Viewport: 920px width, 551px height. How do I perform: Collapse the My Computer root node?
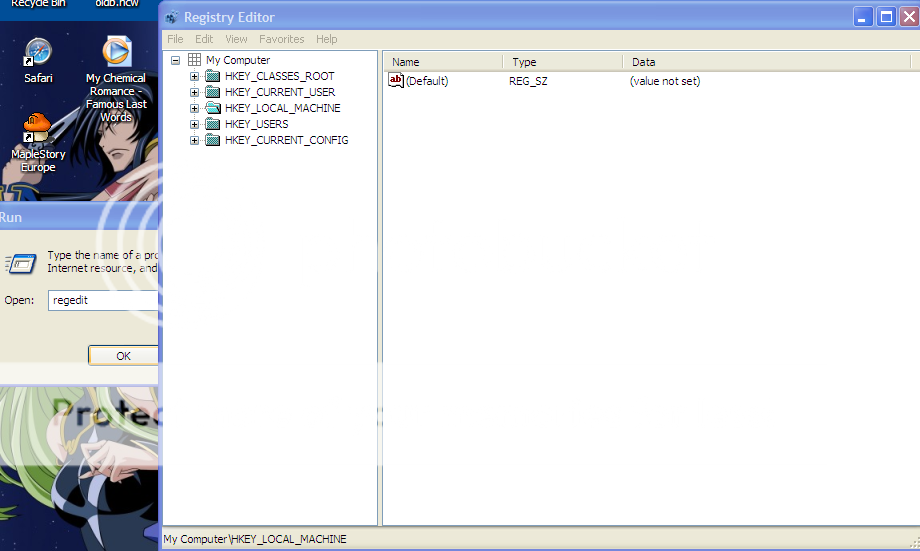click(x=176, y=60)
